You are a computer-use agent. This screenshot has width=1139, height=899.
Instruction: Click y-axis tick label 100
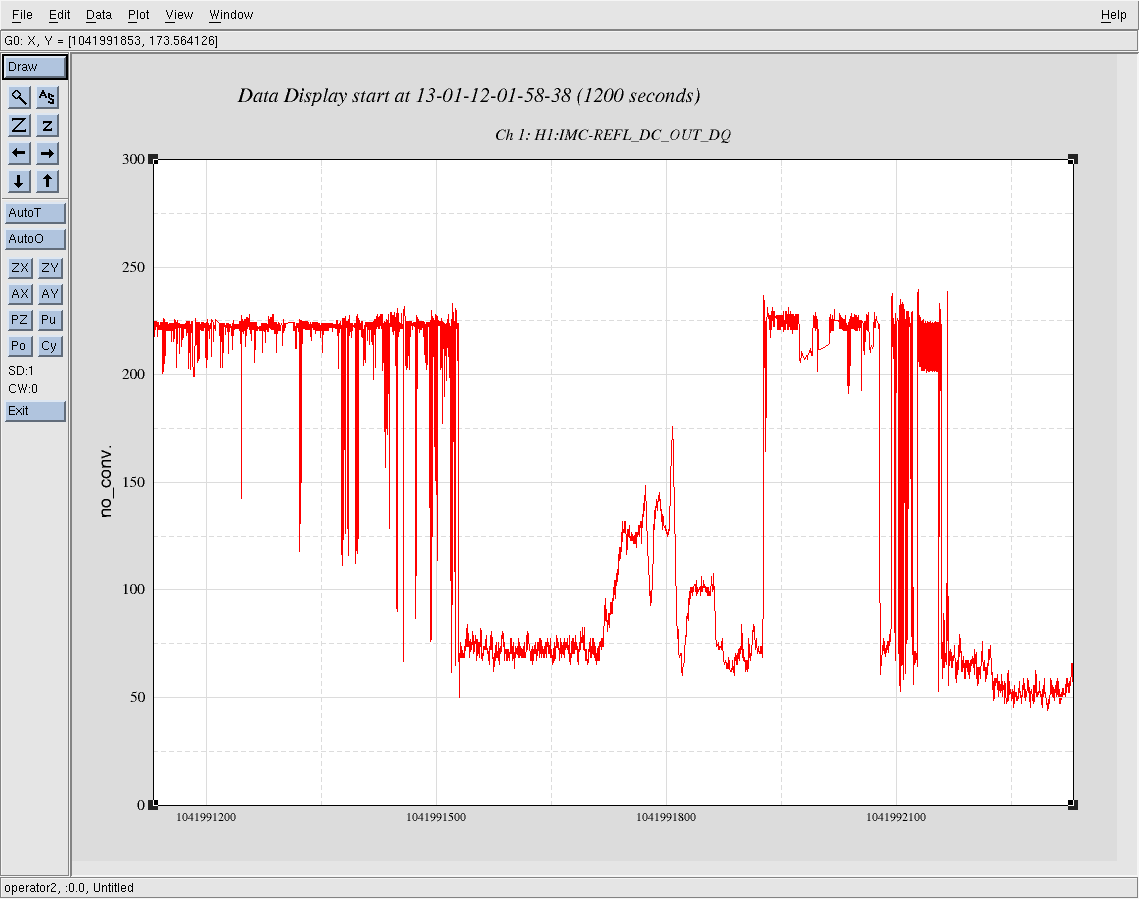(134, 589)
